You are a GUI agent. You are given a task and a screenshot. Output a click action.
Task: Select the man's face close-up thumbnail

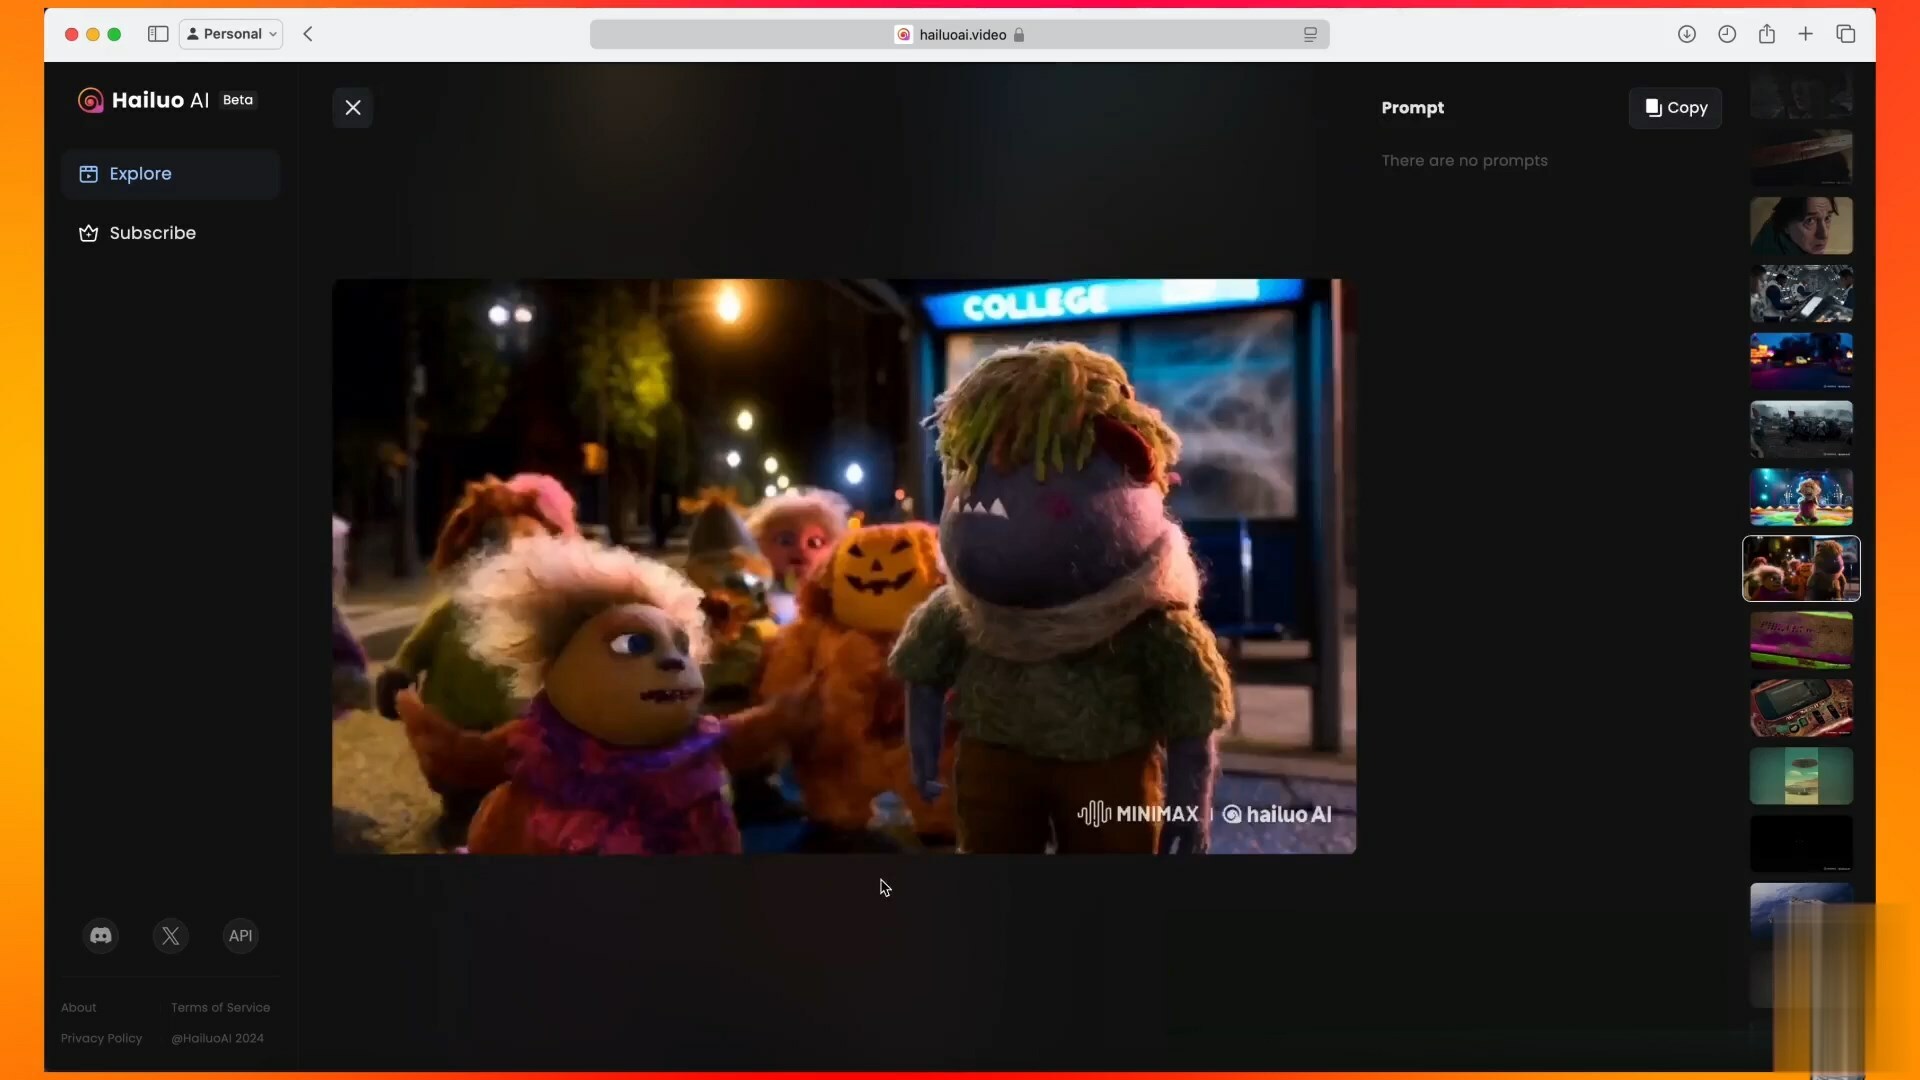click(1801, 226)
